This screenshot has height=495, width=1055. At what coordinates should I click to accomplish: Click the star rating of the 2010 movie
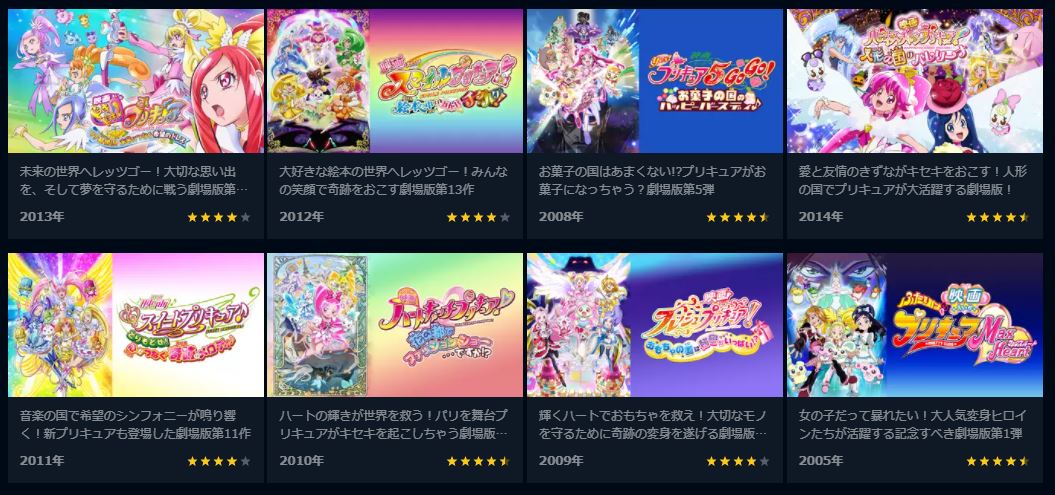[478, 461]
